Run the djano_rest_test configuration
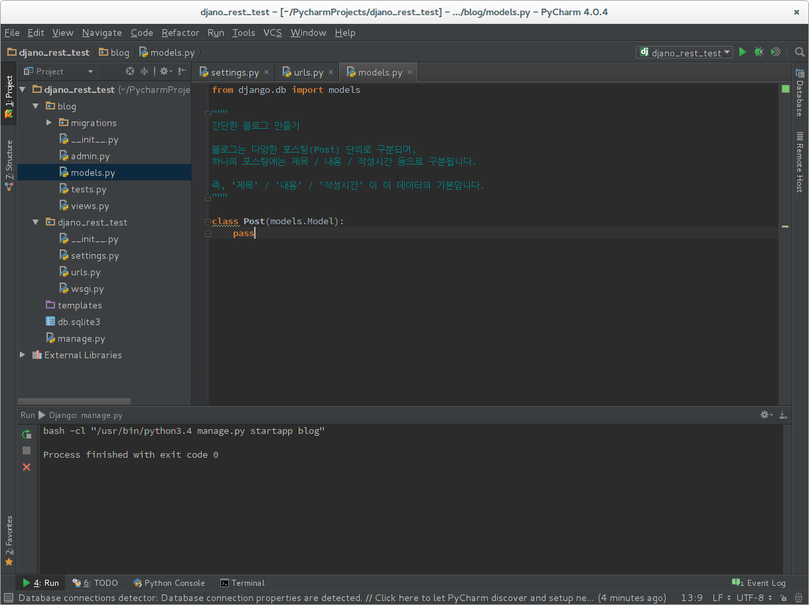809x605 pixels. 742,52
